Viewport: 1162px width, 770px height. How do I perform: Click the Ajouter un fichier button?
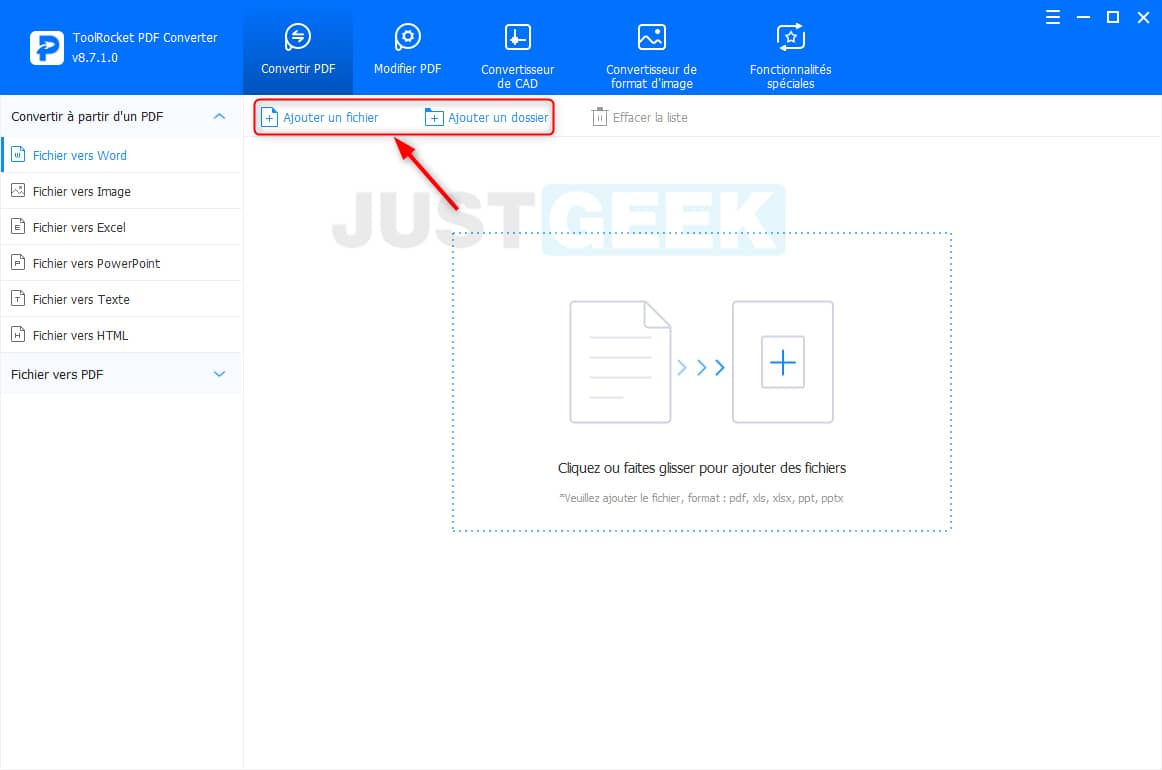(320, 117)
